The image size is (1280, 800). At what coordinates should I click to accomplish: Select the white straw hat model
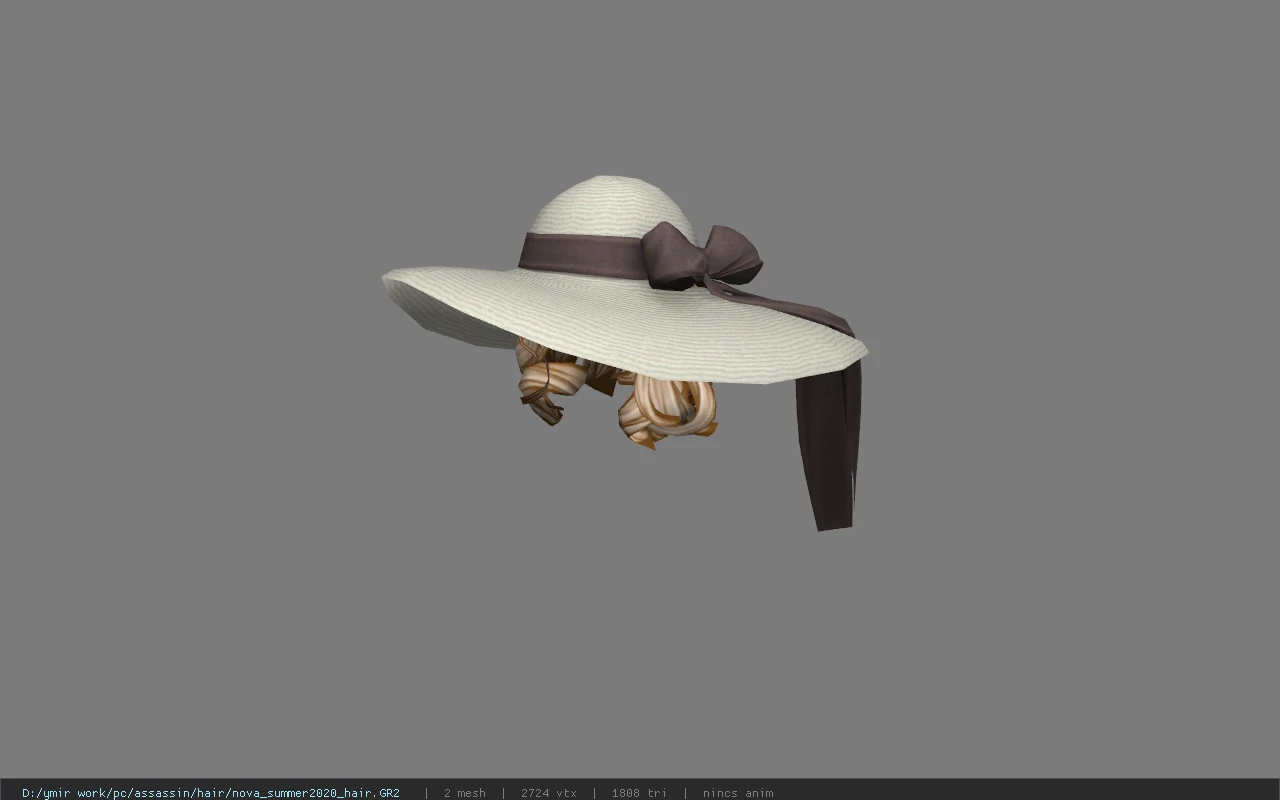coord(624,281)
